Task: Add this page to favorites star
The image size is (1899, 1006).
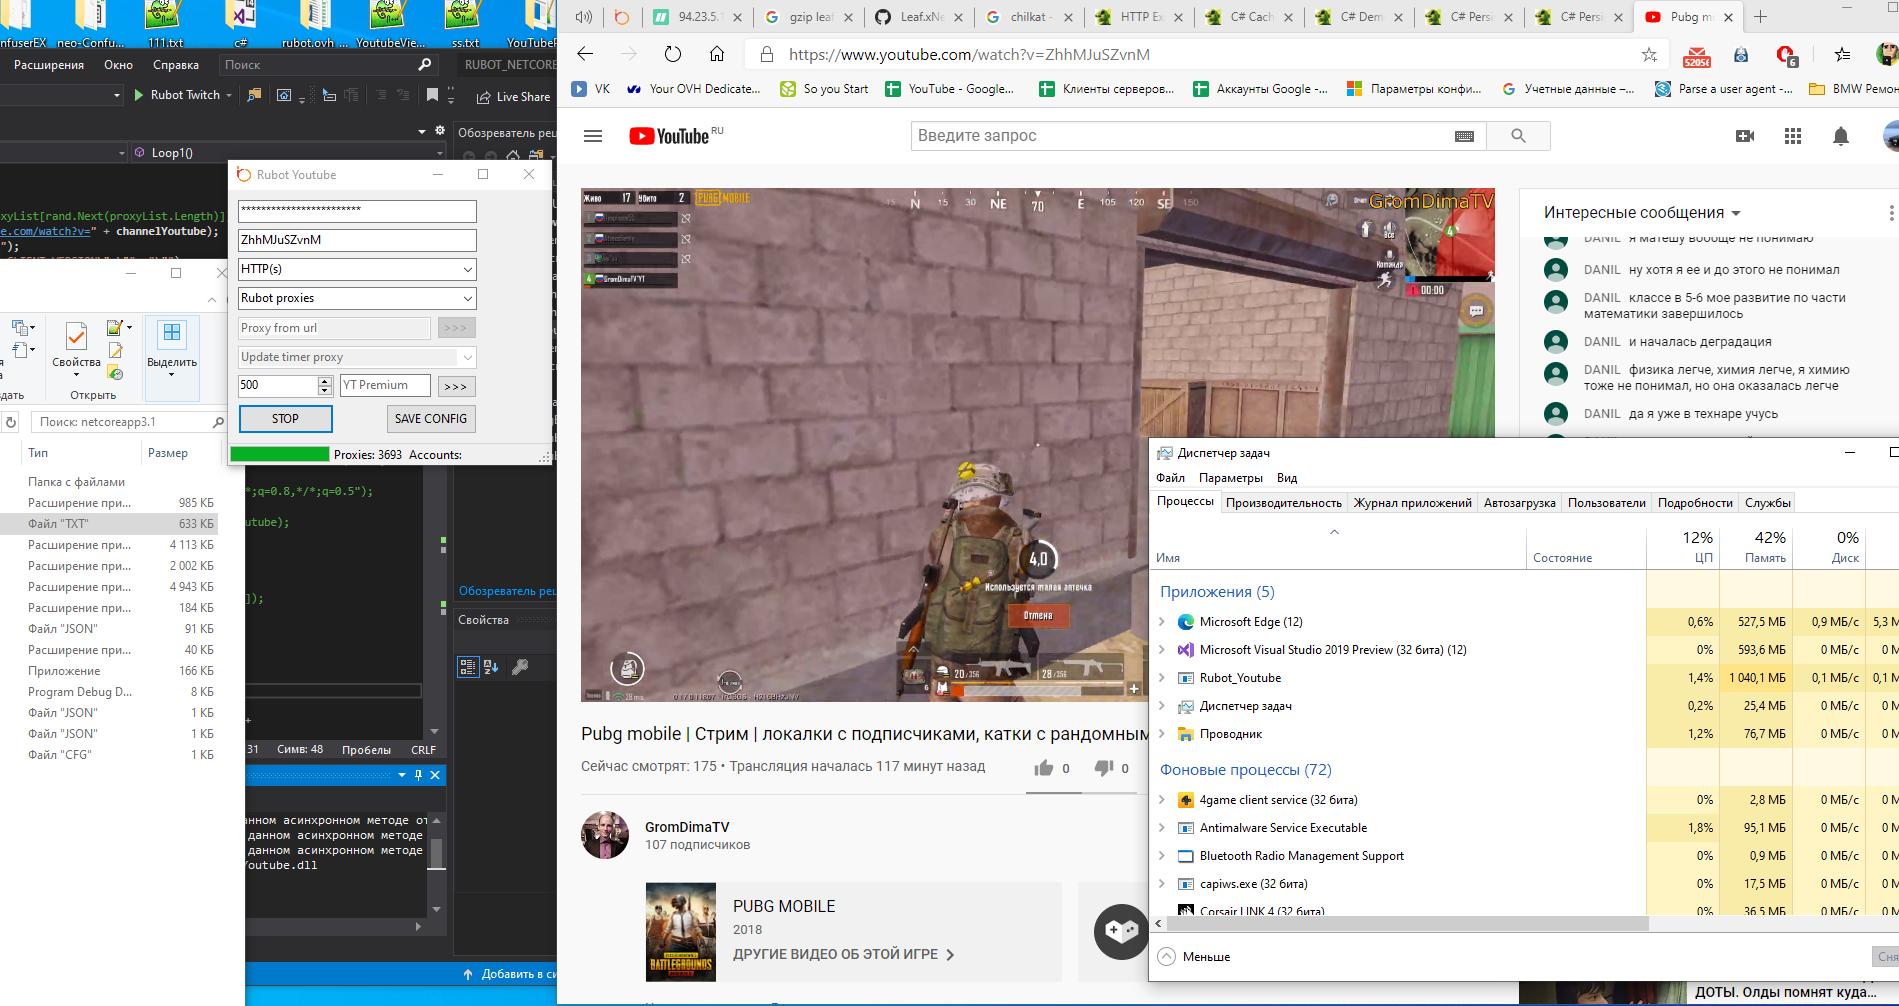Action: click(1649, 54)
